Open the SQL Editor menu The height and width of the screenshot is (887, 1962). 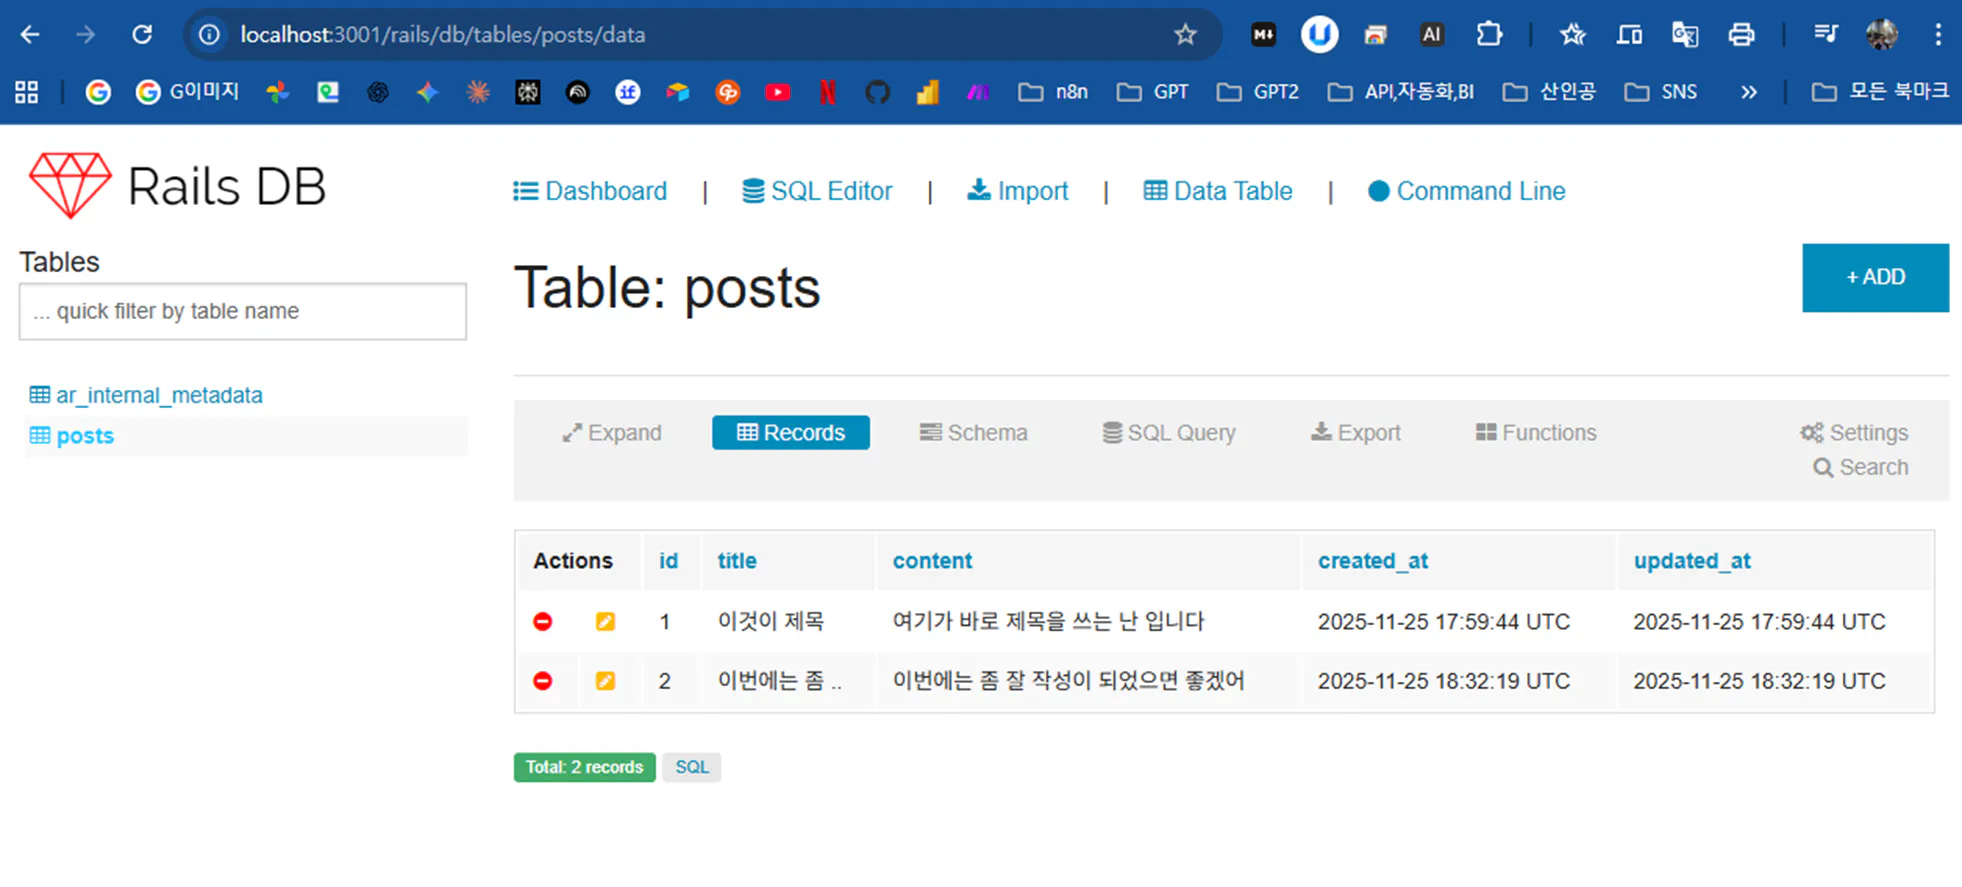[x=817, y=191]
